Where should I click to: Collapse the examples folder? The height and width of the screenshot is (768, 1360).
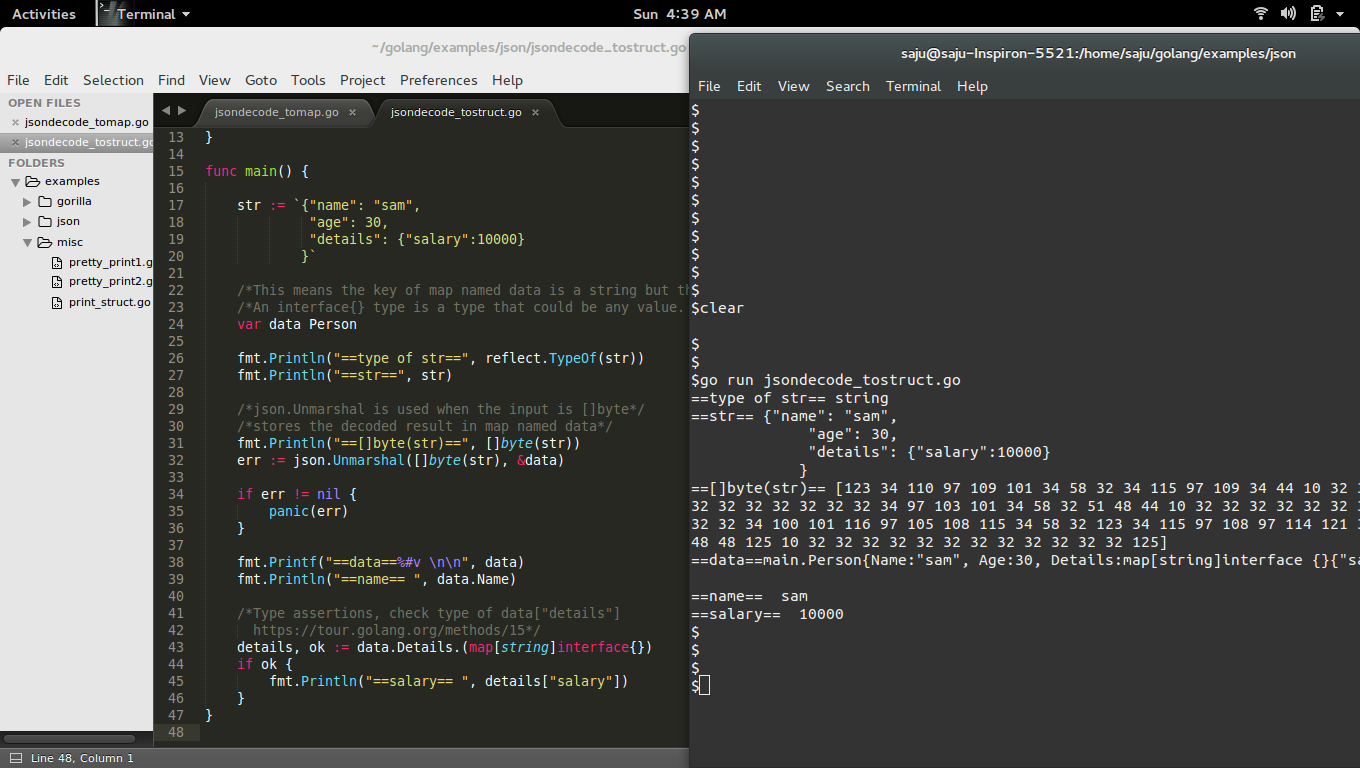point(14,181)
